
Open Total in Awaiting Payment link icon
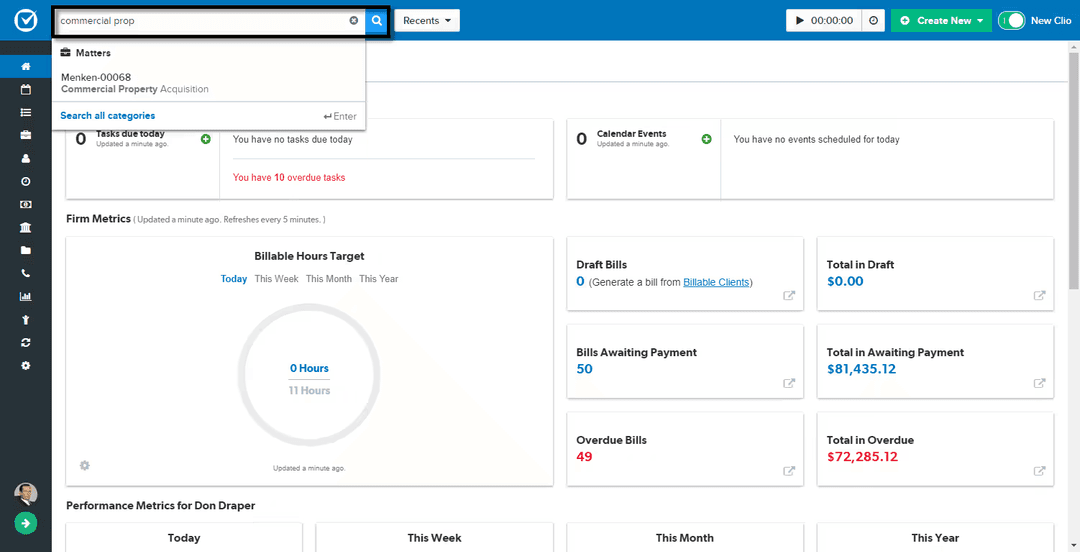coord(1040,383)
